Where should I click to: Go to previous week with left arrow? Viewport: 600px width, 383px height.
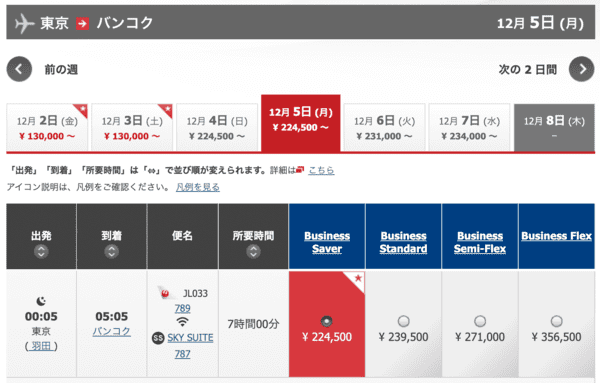click(19, 69)
